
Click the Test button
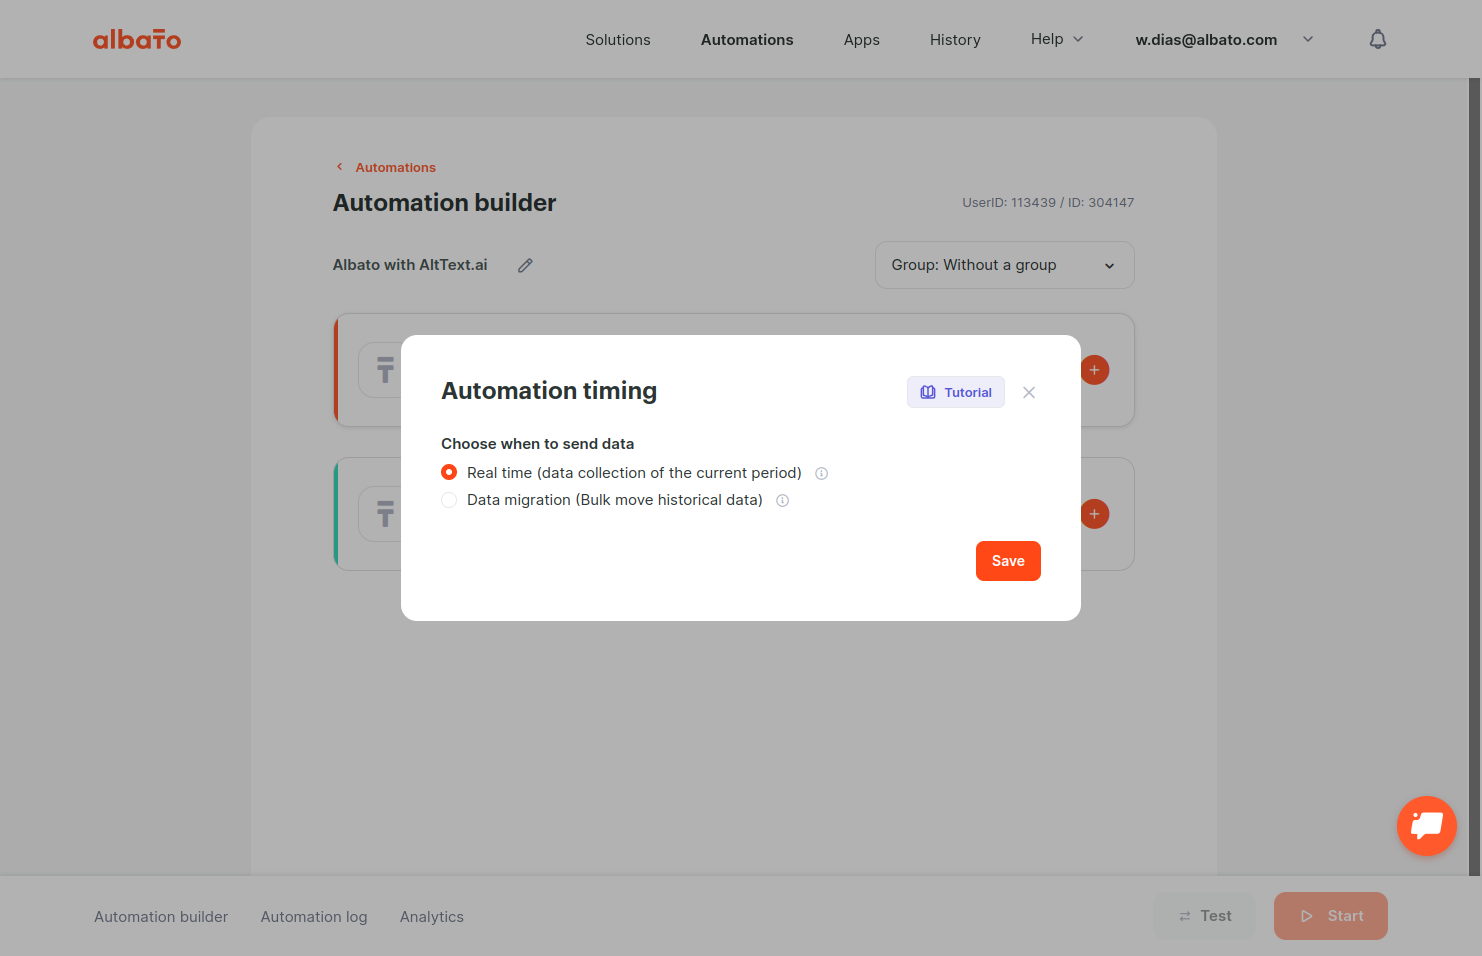pos(1204,916)
